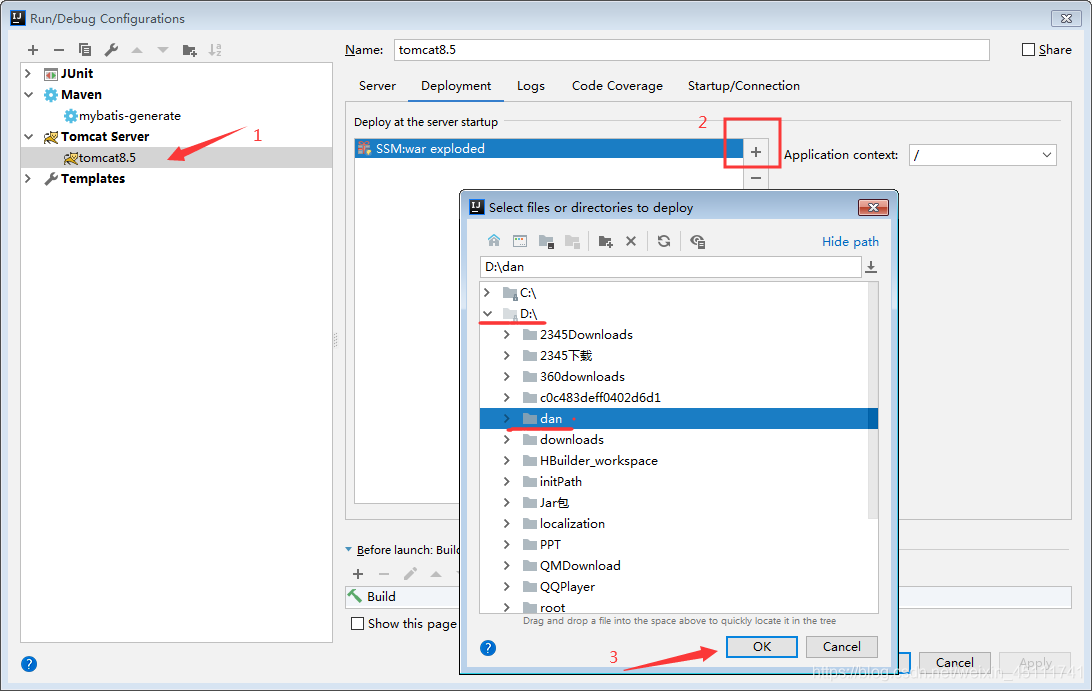Click Apply button in configurations window

pos(1035,662)
